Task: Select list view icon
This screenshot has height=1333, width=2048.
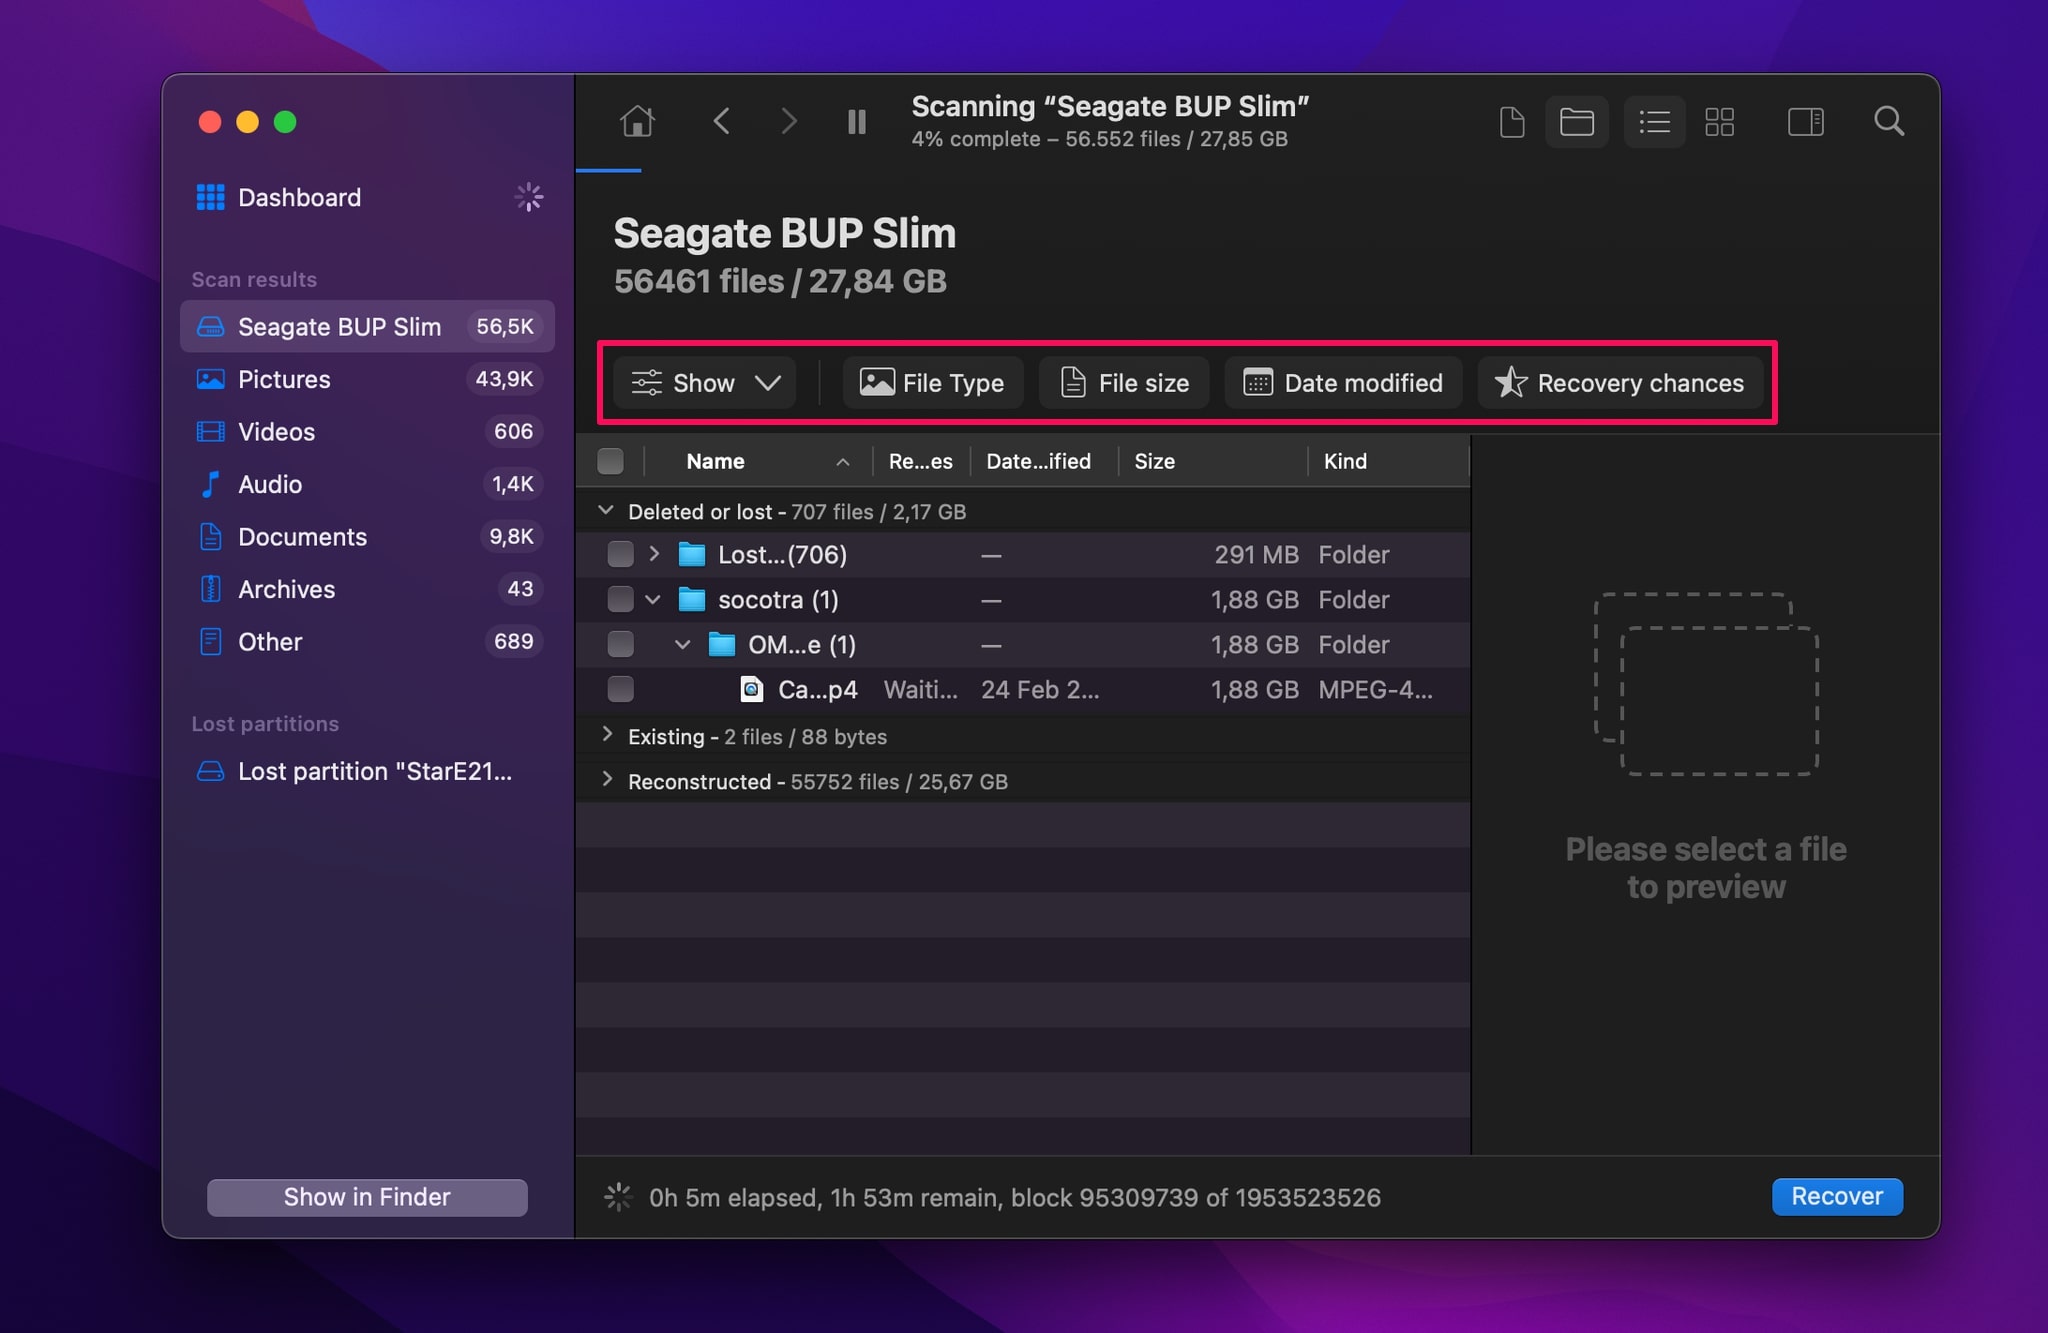Action: [1655, 122]
